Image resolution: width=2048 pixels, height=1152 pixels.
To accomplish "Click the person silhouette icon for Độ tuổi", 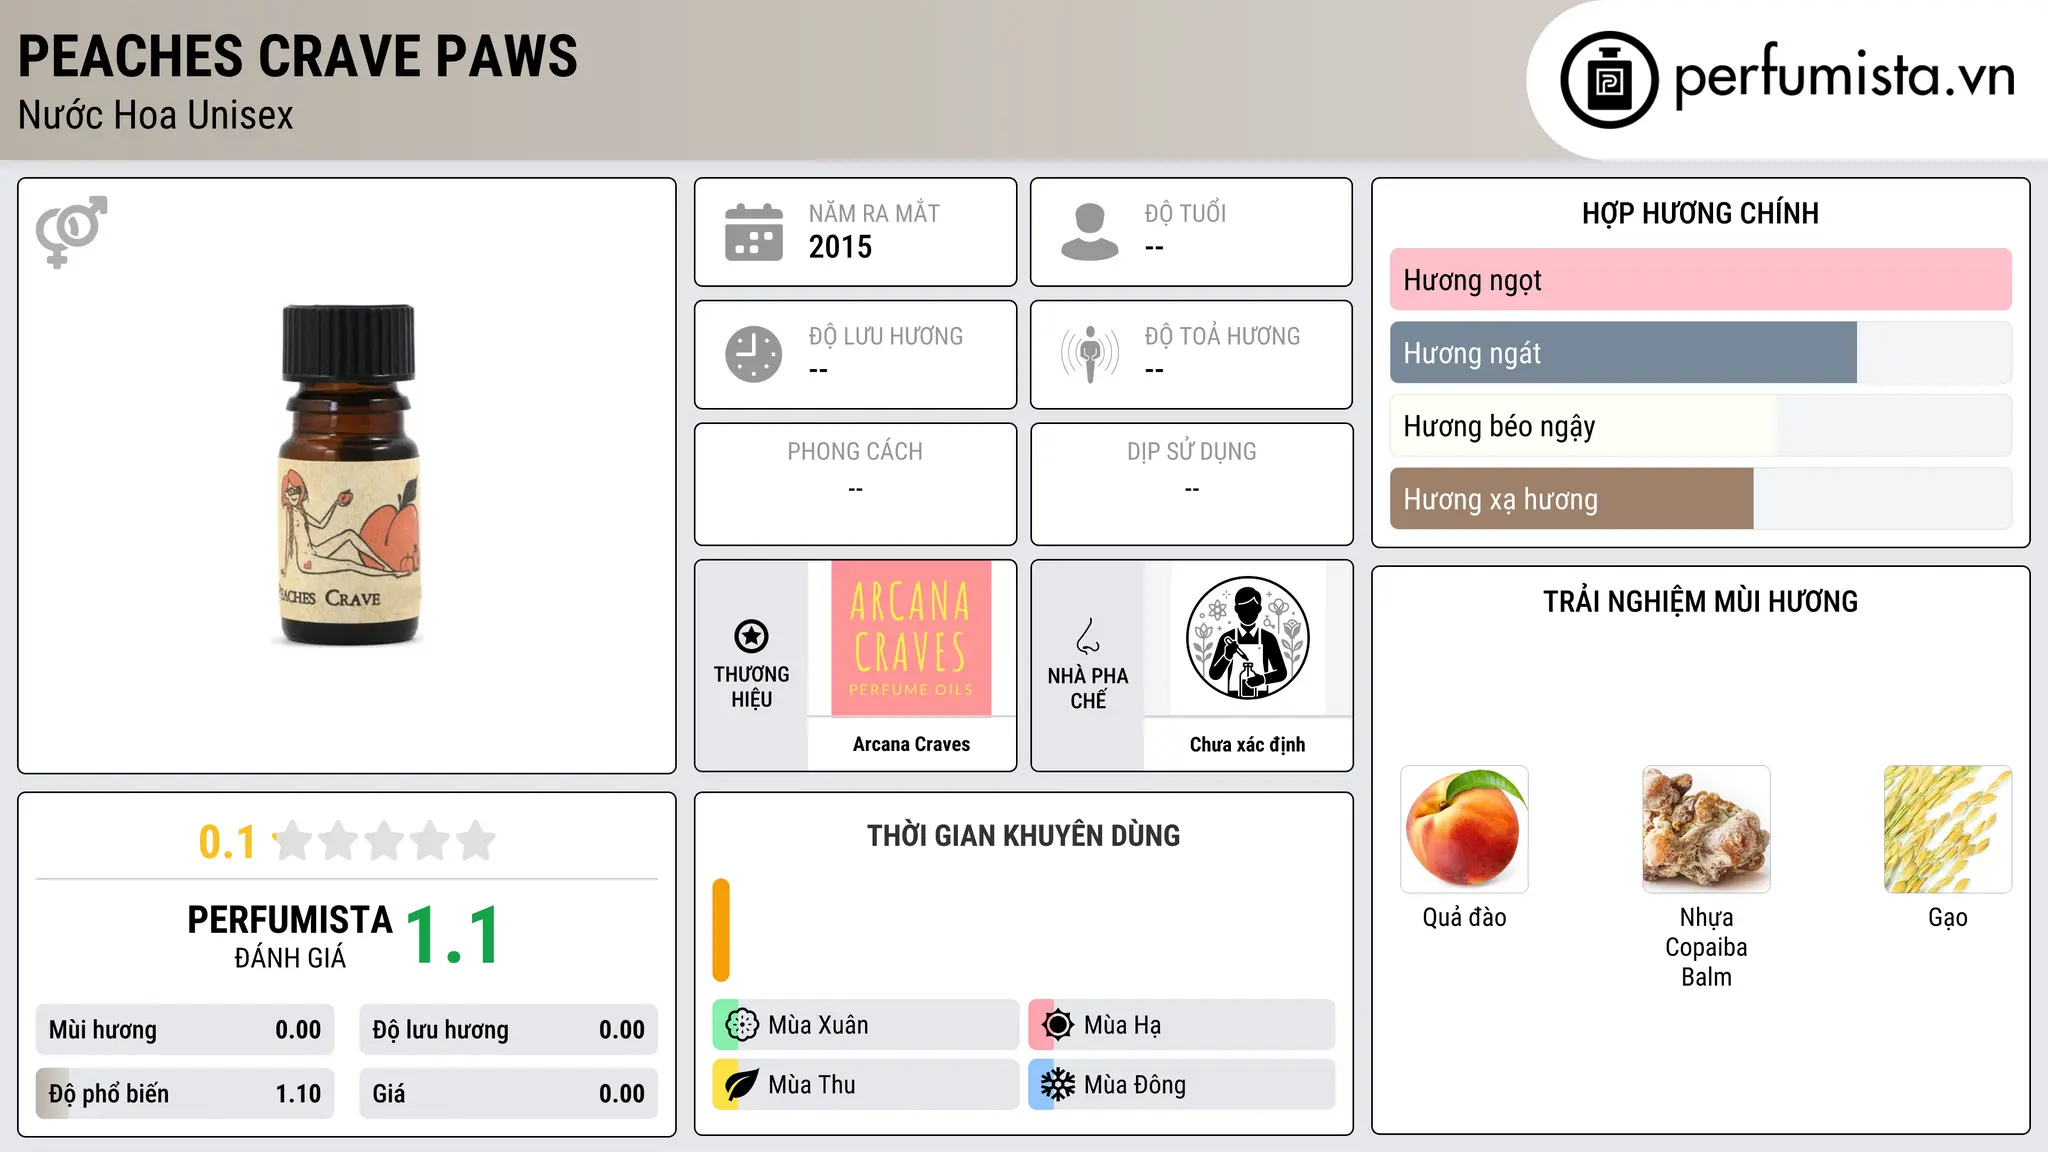I will point(1090,232).
